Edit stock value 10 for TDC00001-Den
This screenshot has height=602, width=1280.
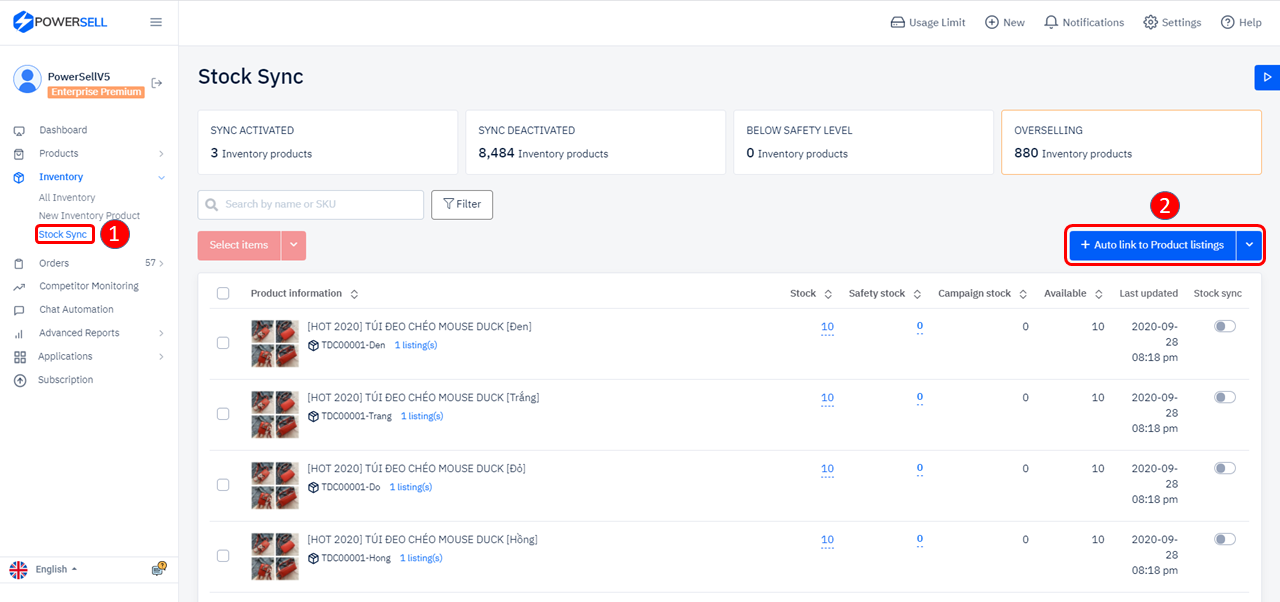pyautogui.click(x=827, y=327)
